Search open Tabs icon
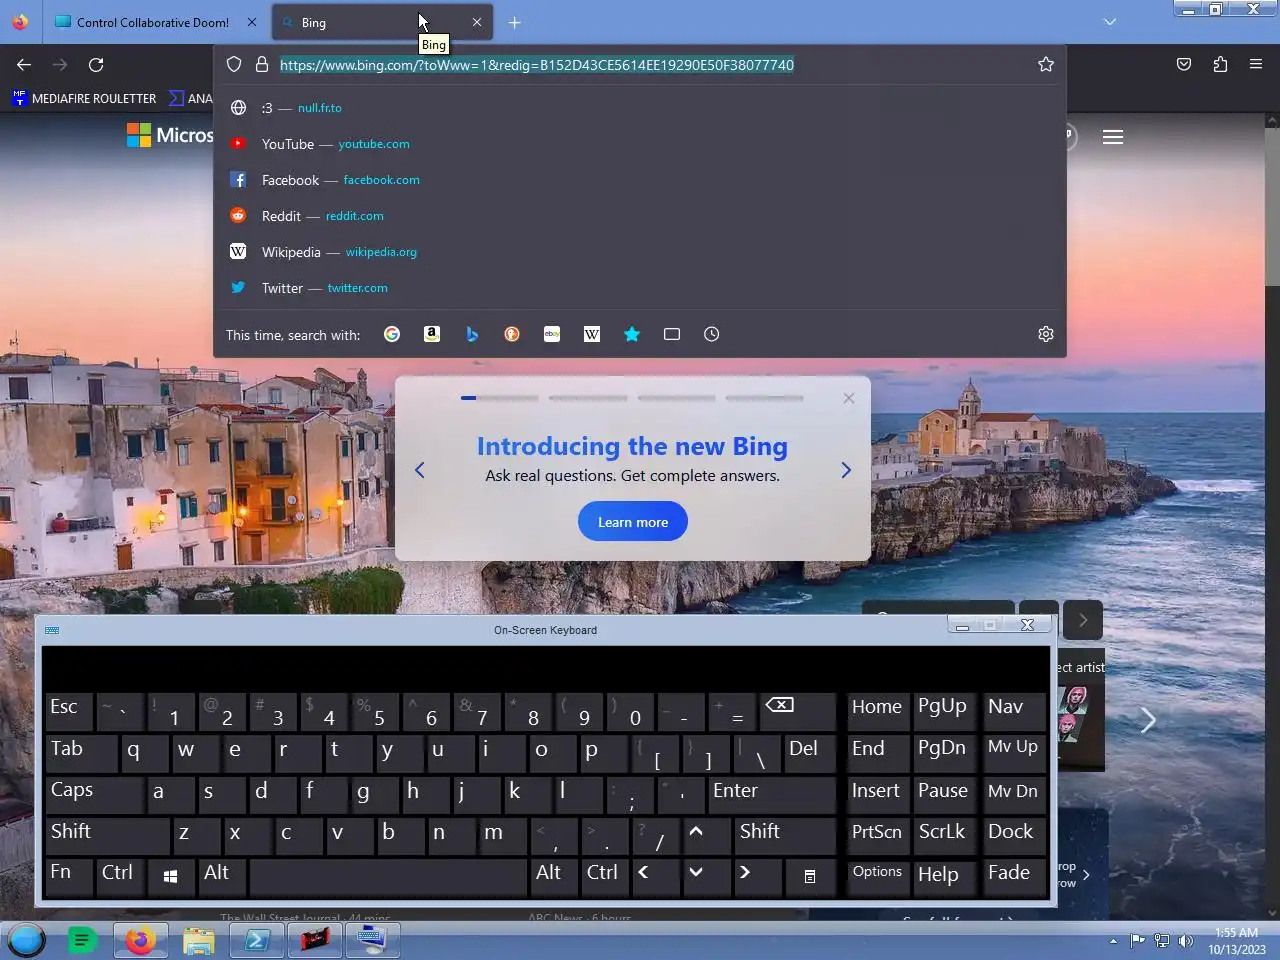This screenshot has height=960, width=1280. click(x=672, y=334)
